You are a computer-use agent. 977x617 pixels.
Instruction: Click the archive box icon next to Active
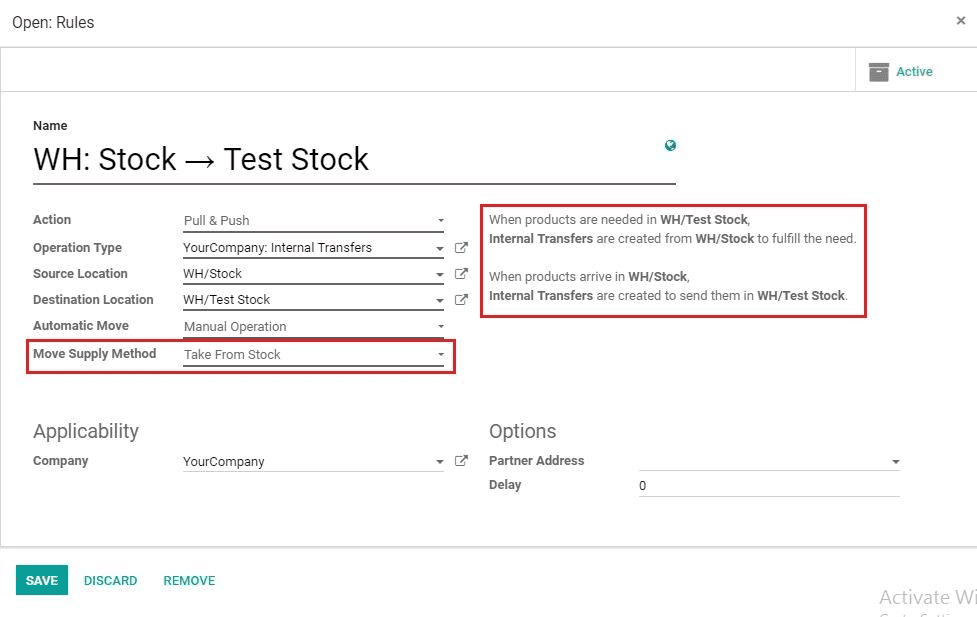(879, 72)
